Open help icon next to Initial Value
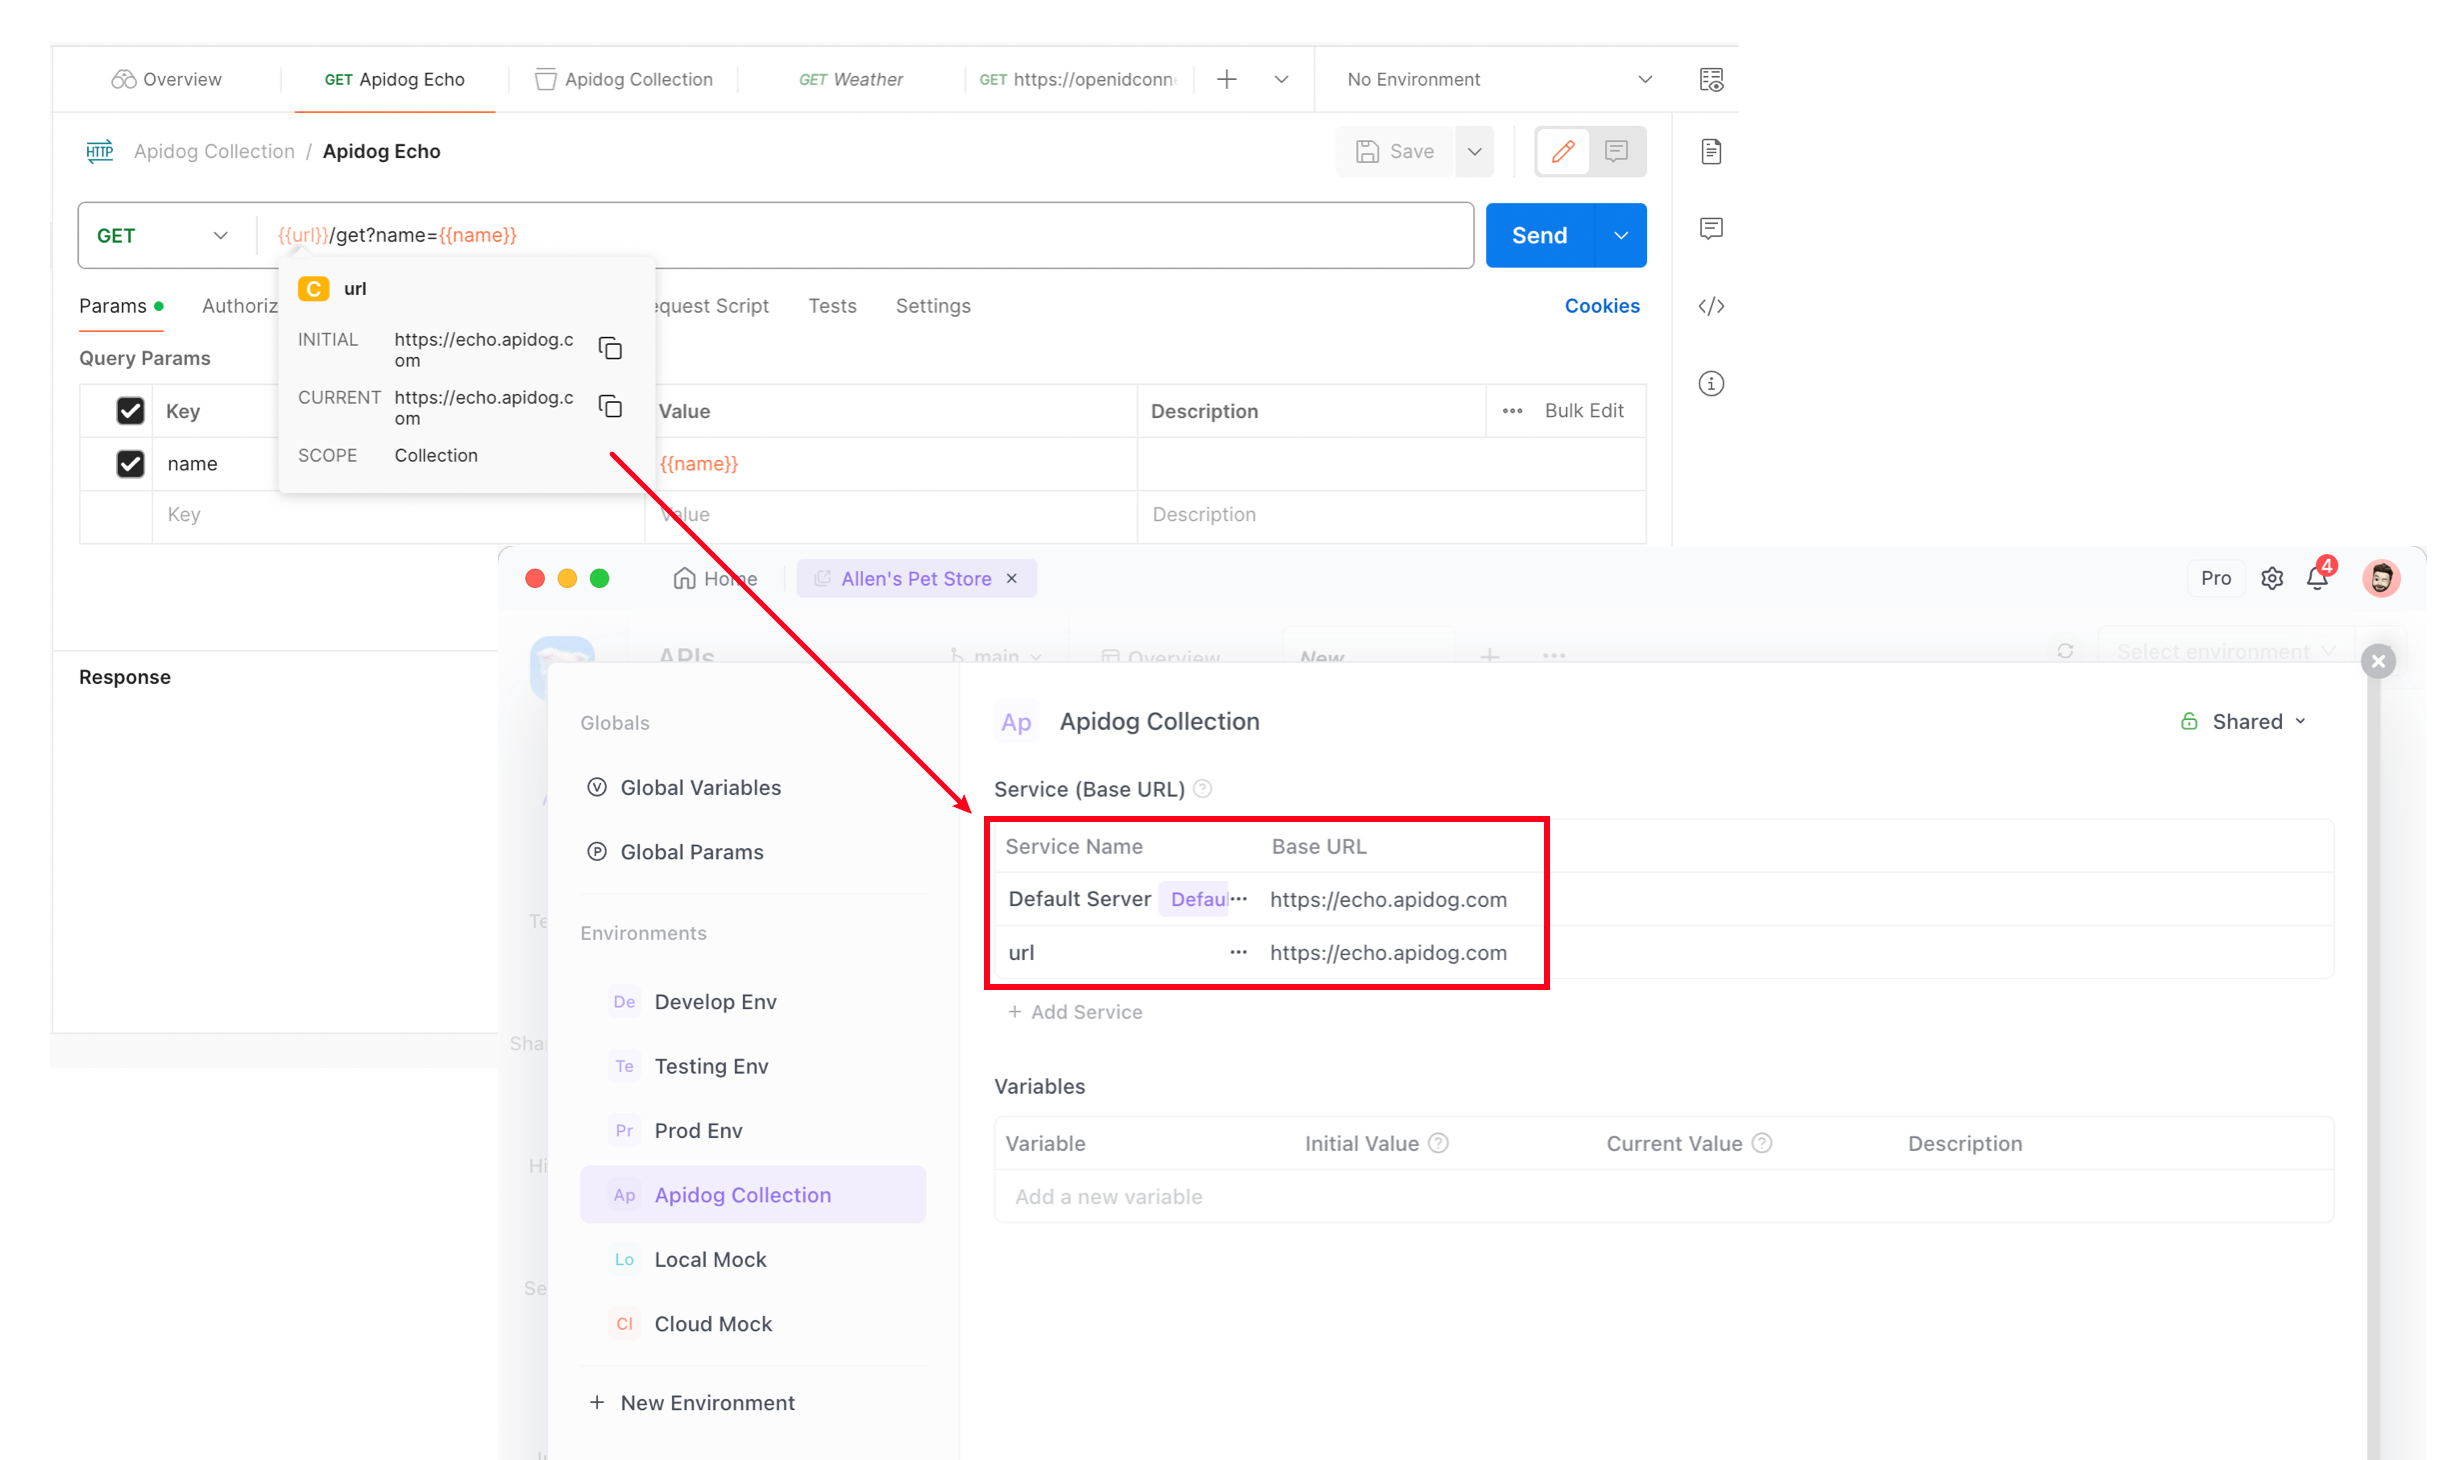2456x1460 pixels. 1438,1143
